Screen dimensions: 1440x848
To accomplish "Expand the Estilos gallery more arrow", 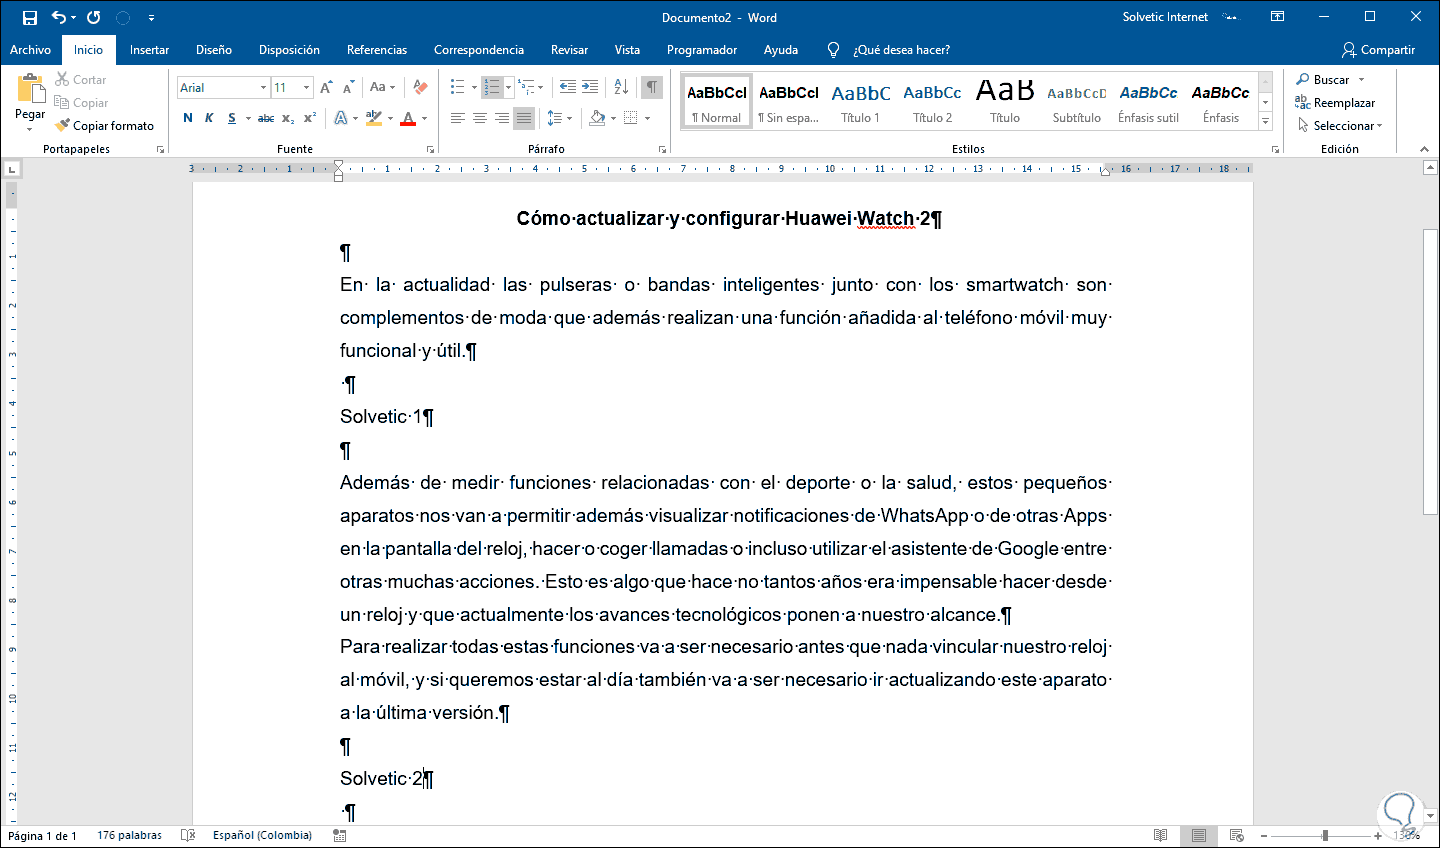I will (x=1265, y=122).
